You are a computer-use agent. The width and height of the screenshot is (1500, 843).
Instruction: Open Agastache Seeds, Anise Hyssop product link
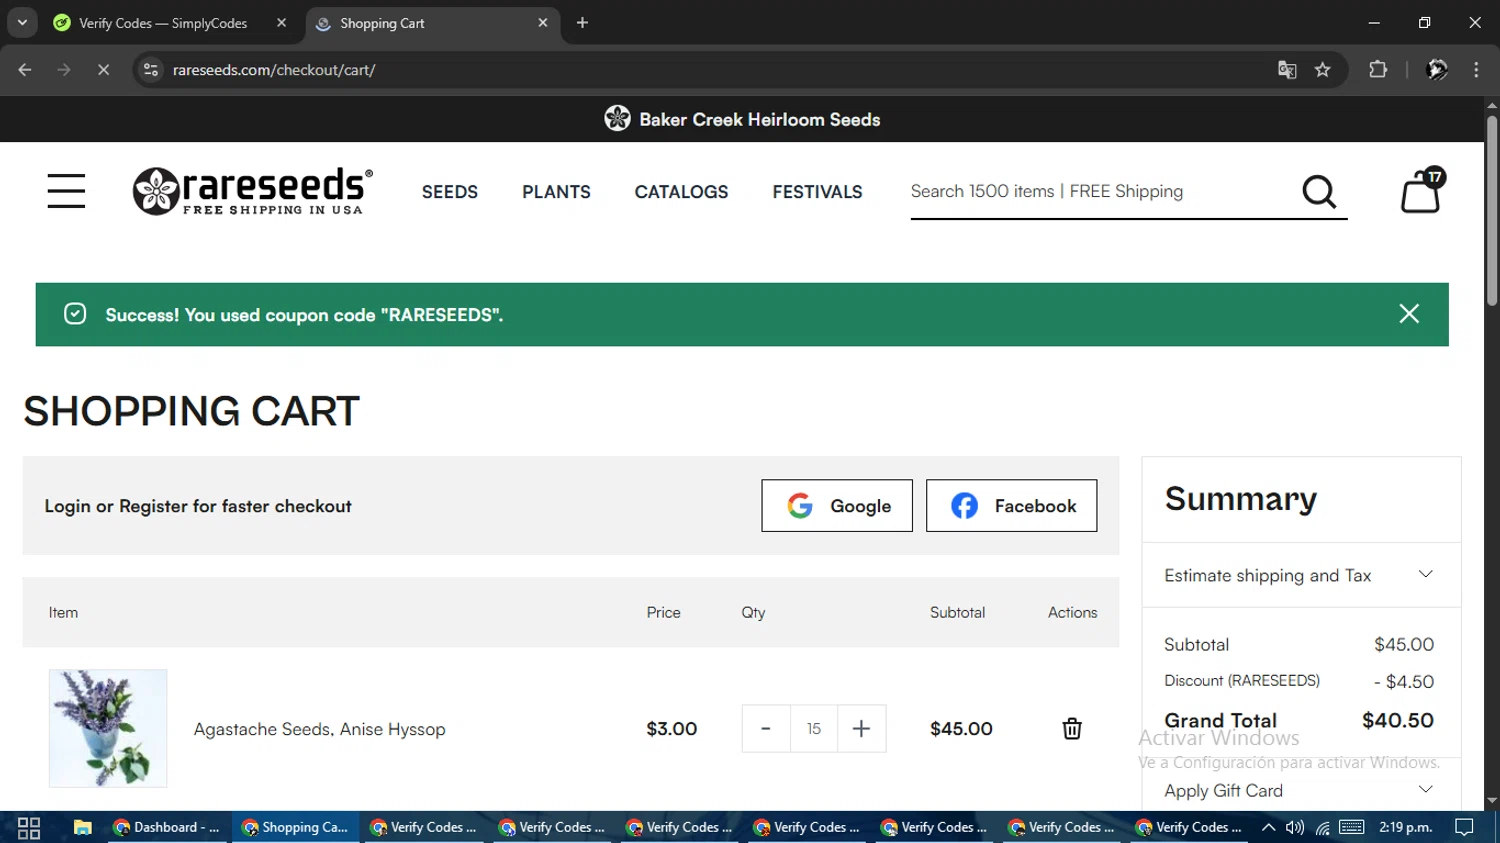(x=320, y=729)
